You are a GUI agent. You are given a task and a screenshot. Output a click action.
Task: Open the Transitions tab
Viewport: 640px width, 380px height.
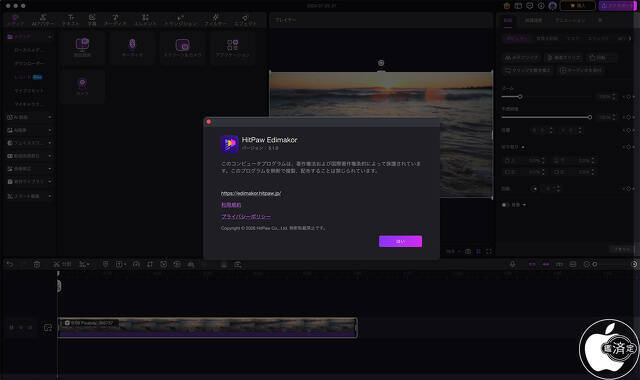click(181, 20)
